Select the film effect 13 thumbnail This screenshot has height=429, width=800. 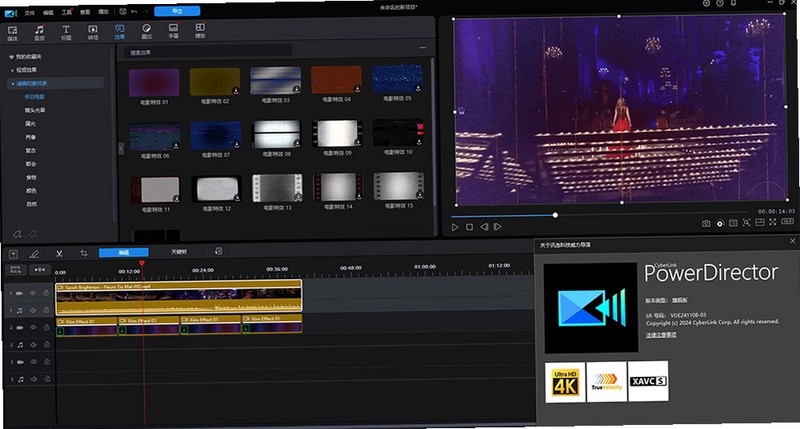pyautogui.click(x=278, y=188)
